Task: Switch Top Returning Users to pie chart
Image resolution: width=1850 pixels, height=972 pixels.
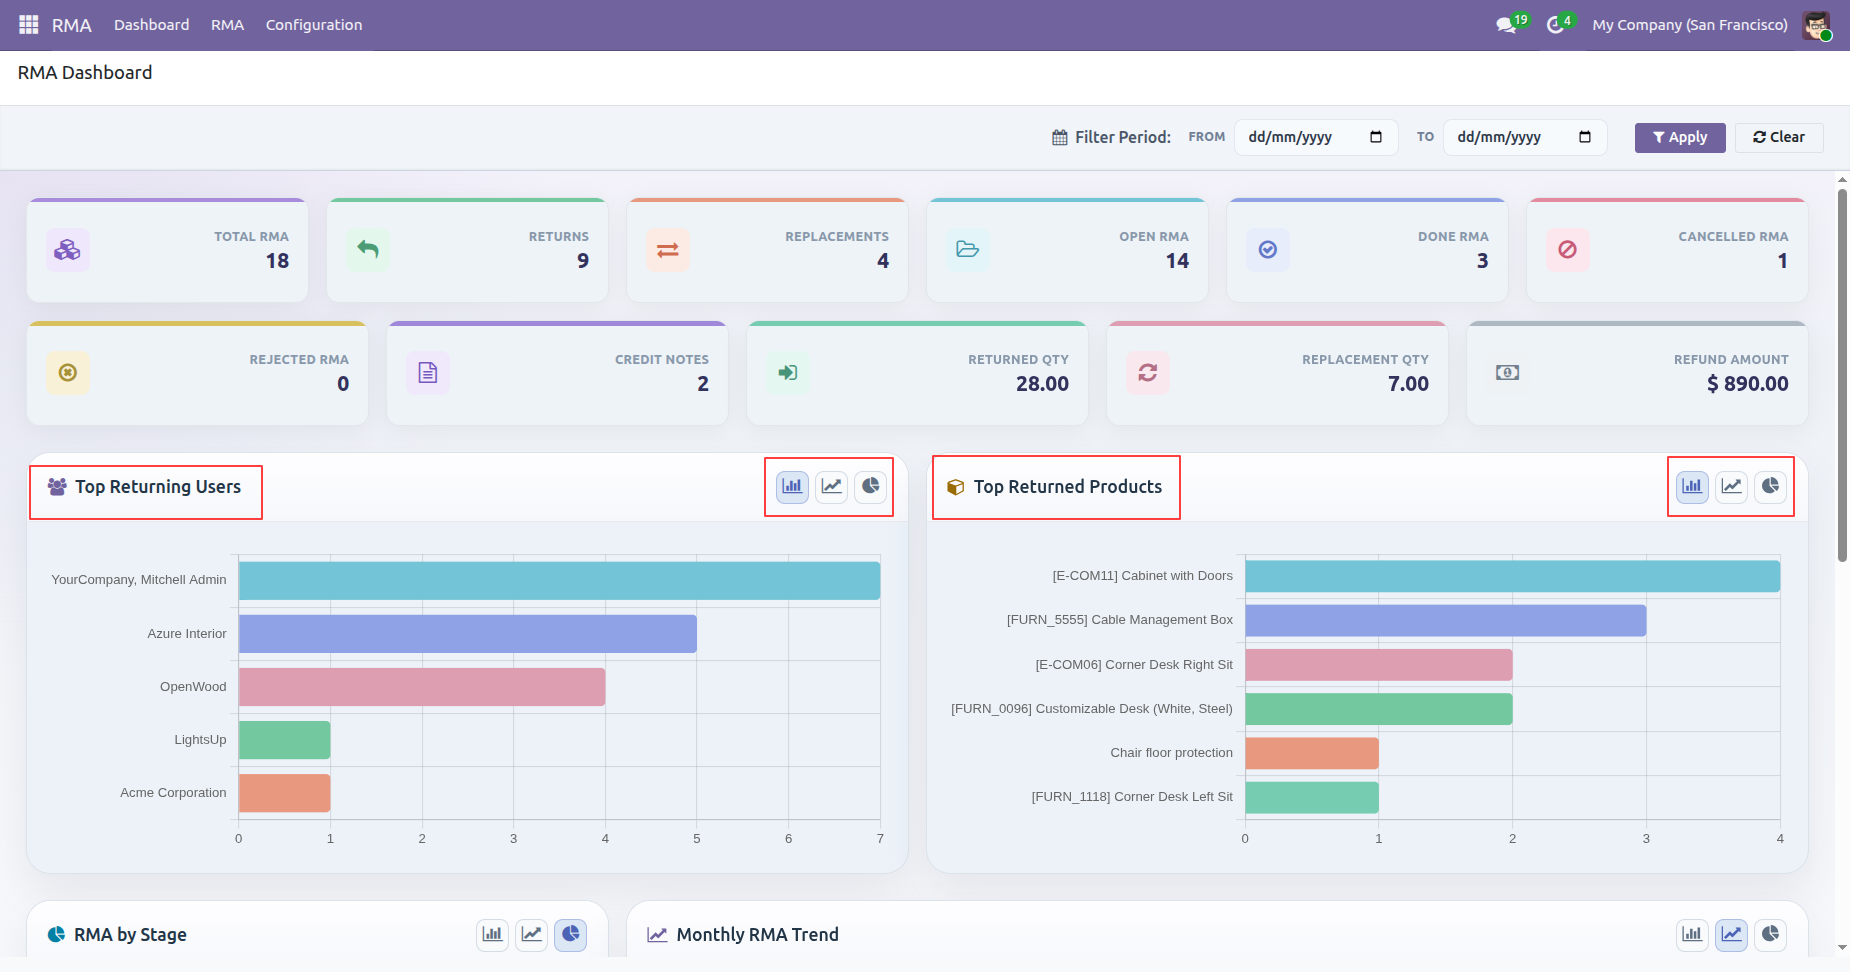Action: pyautogui.click(x=871, y=486)
